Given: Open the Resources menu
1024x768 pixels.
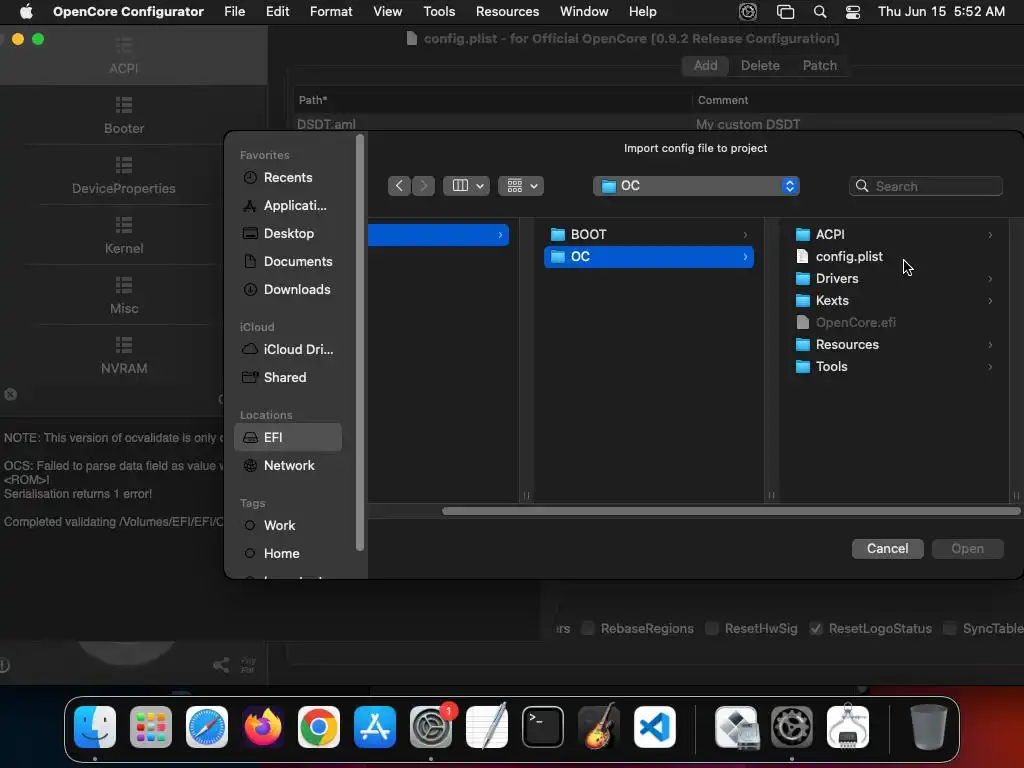Looking at the screenshot, I should click(x=507, y=12).
